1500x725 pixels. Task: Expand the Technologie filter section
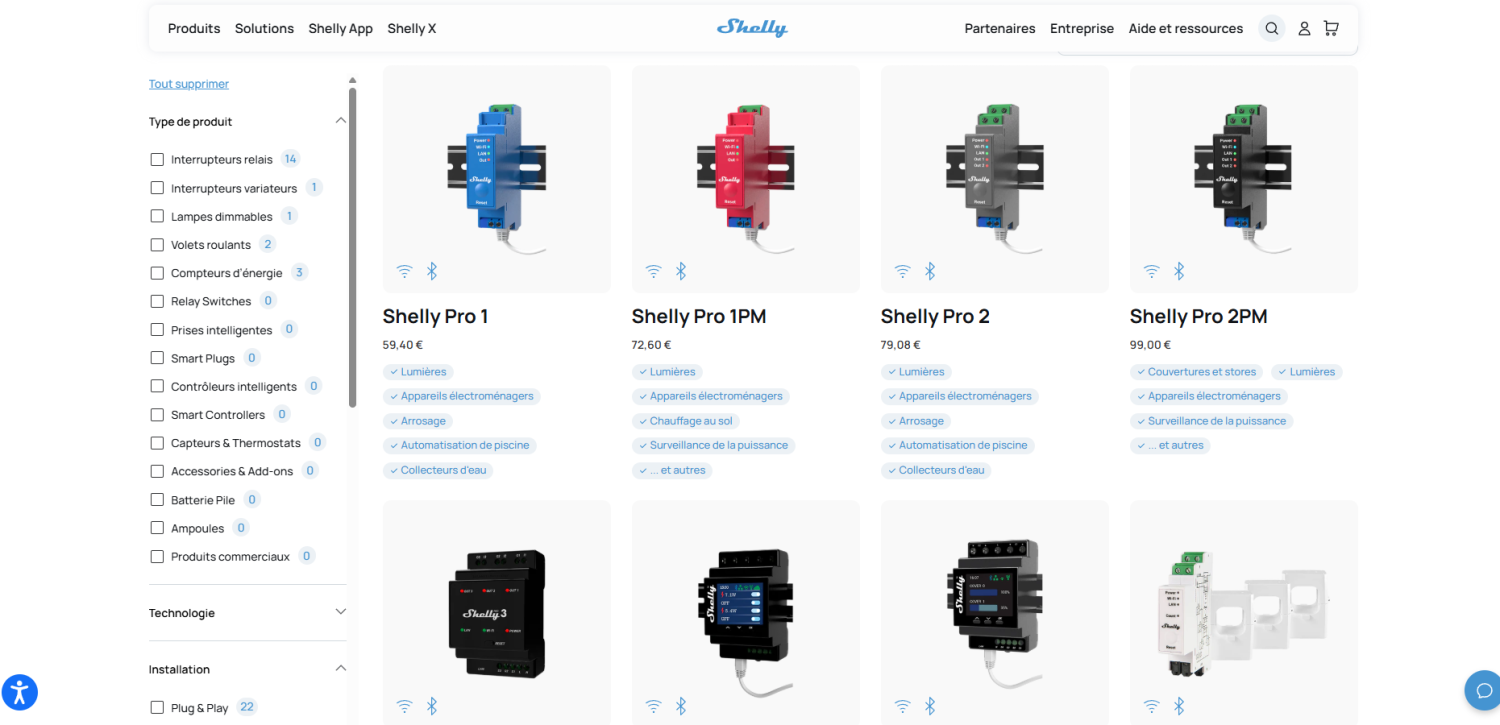coord(340,612)
